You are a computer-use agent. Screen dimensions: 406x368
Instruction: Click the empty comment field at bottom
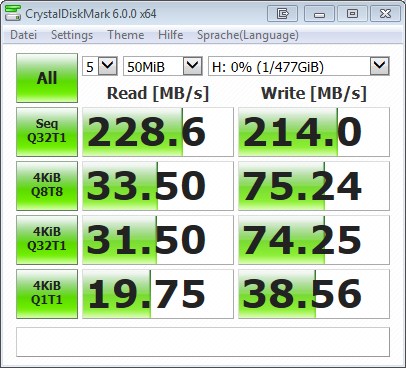tap(203, 342)
